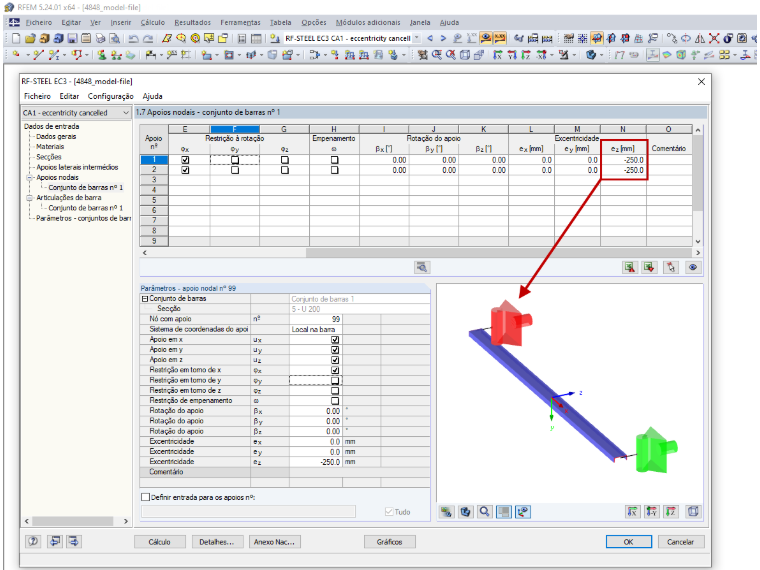
Task: Select Parâmetros - conjuntos de barras tree item
Action: click(83, 219)
